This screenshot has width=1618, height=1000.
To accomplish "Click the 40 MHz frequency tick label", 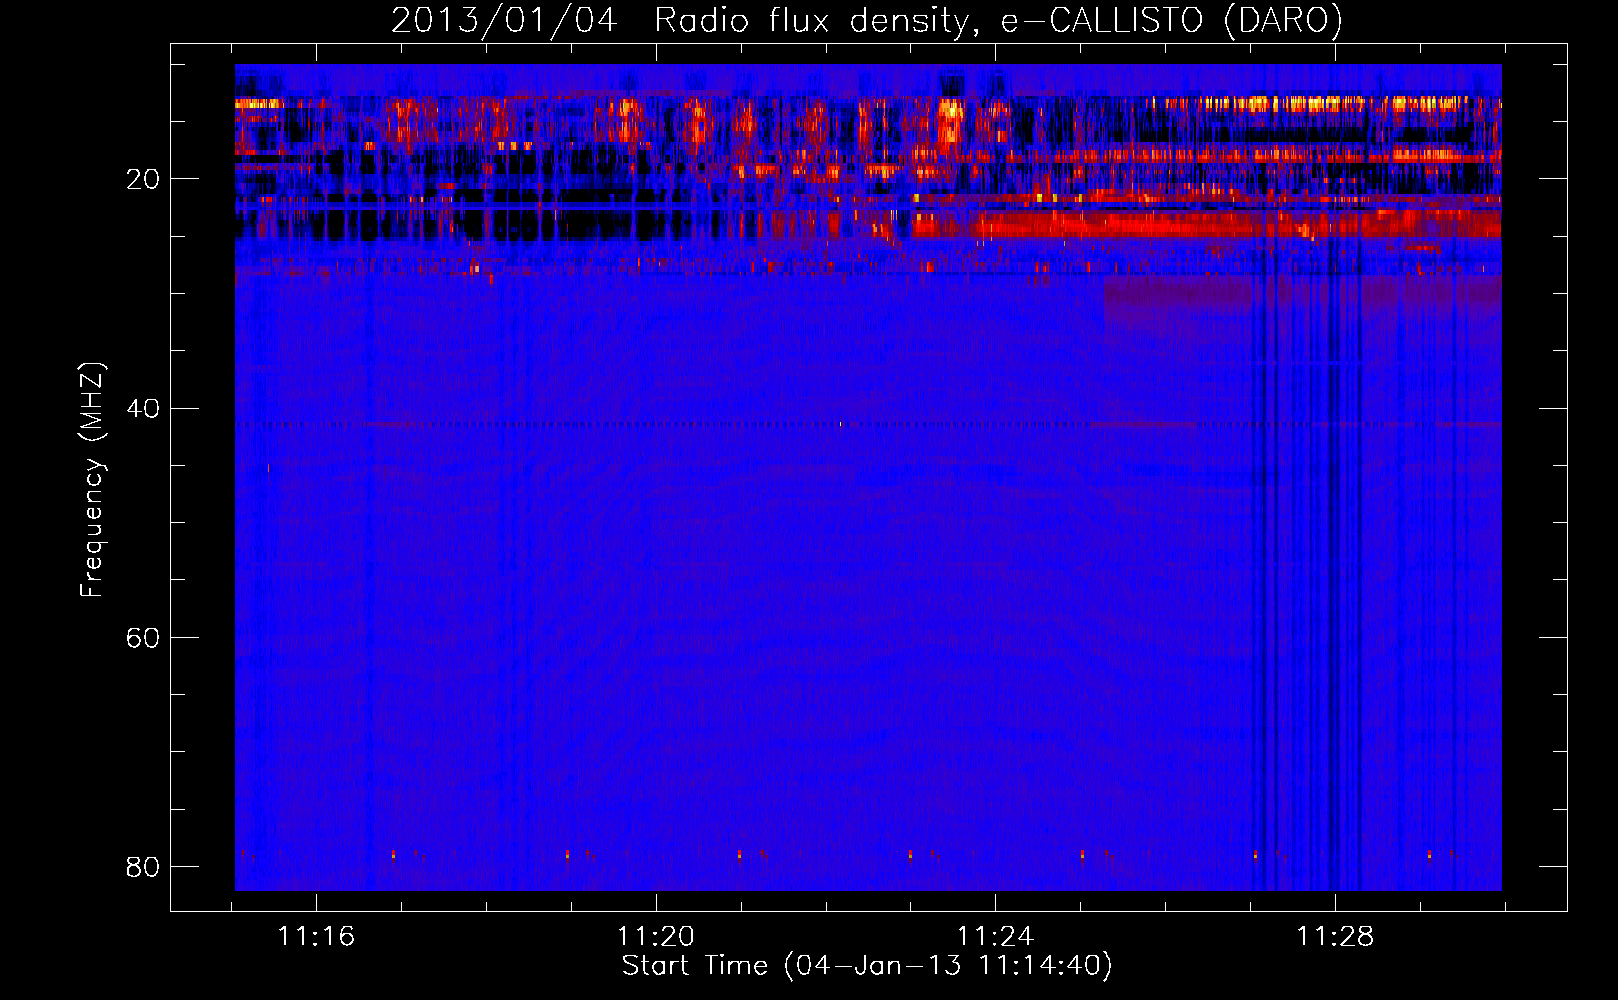I will (x=143, y=408).
